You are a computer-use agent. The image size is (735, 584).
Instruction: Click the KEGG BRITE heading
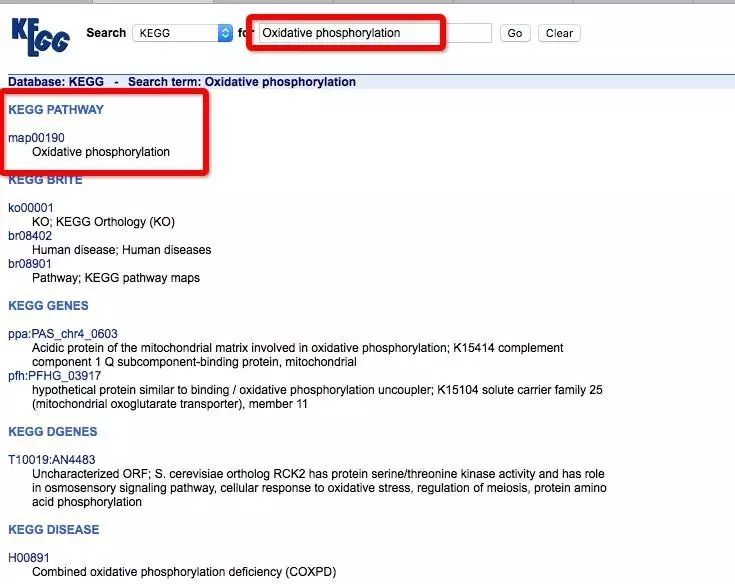(45, 180)
